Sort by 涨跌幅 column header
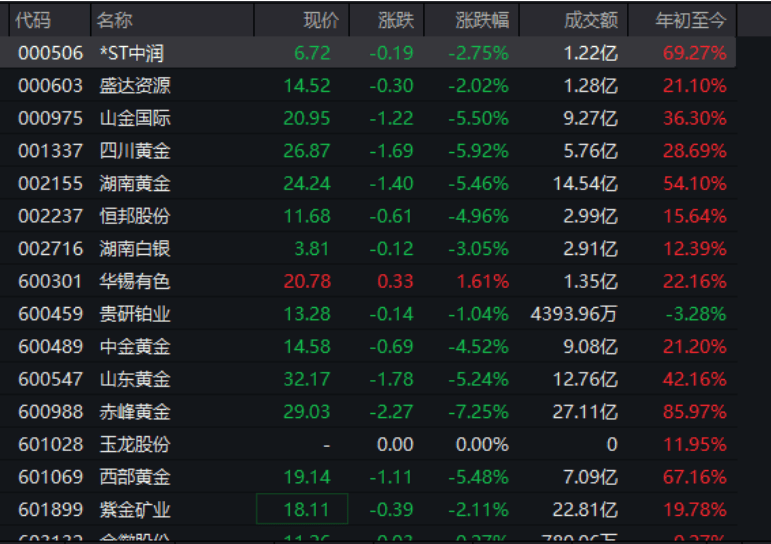 click(481, 20)
